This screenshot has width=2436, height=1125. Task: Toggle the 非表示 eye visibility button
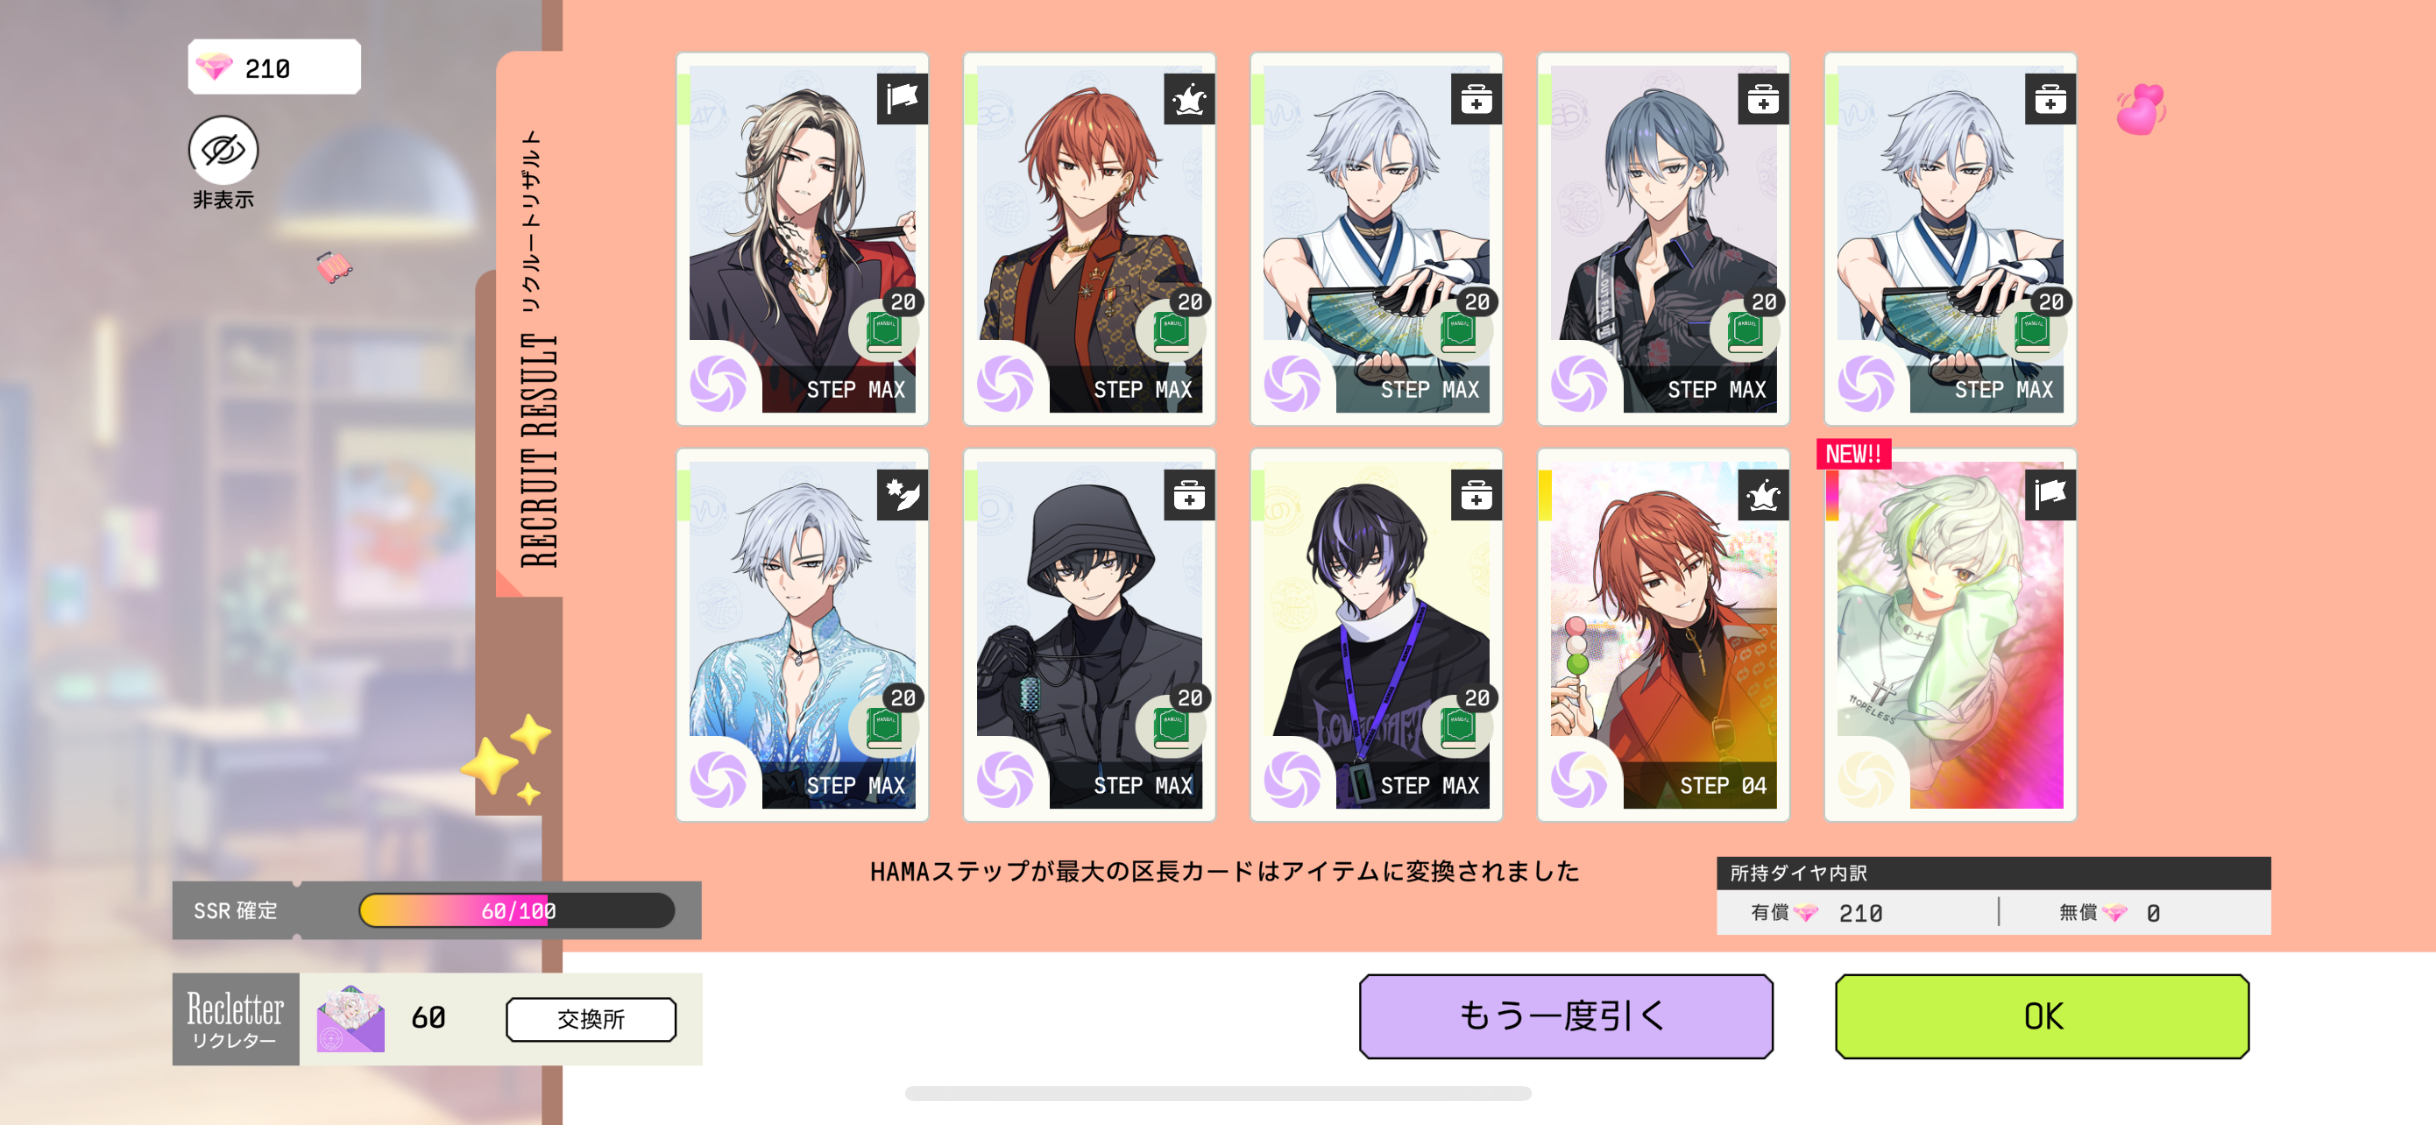pos(223,150)
